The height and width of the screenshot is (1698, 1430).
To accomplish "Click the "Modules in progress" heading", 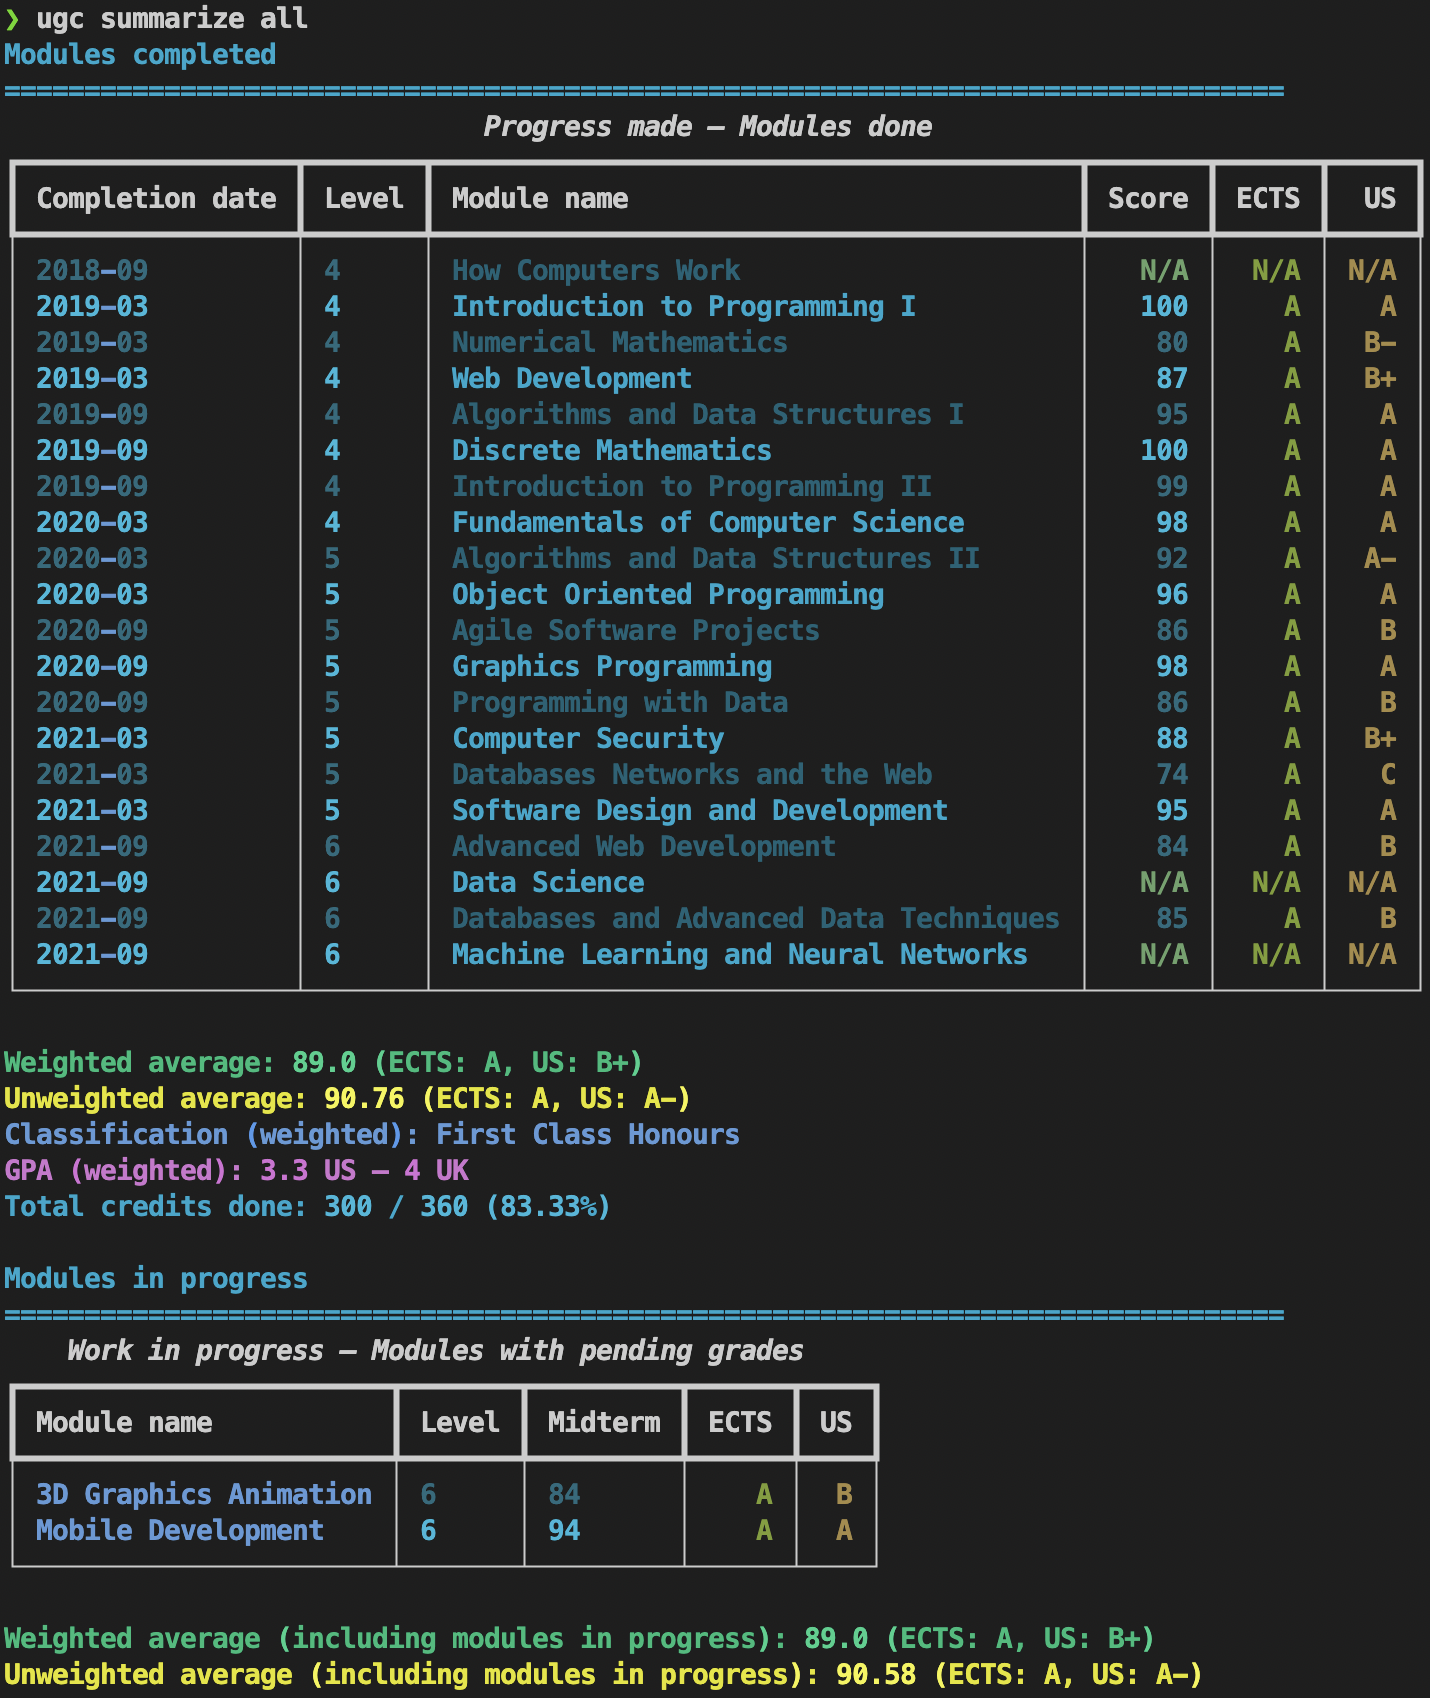I will 156,1279.
